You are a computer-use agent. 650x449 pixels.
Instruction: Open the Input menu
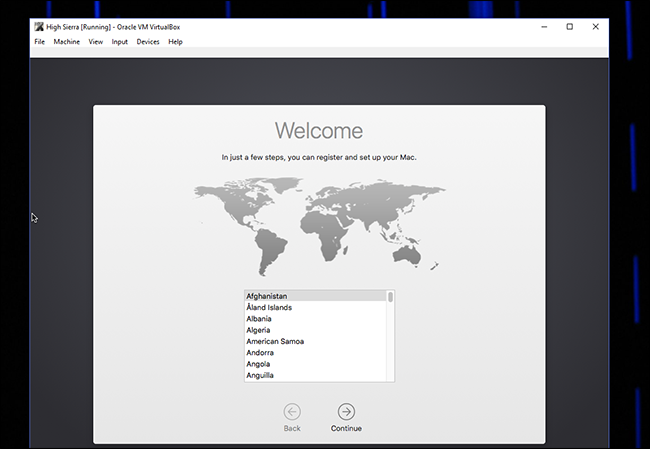click(119, 42)
